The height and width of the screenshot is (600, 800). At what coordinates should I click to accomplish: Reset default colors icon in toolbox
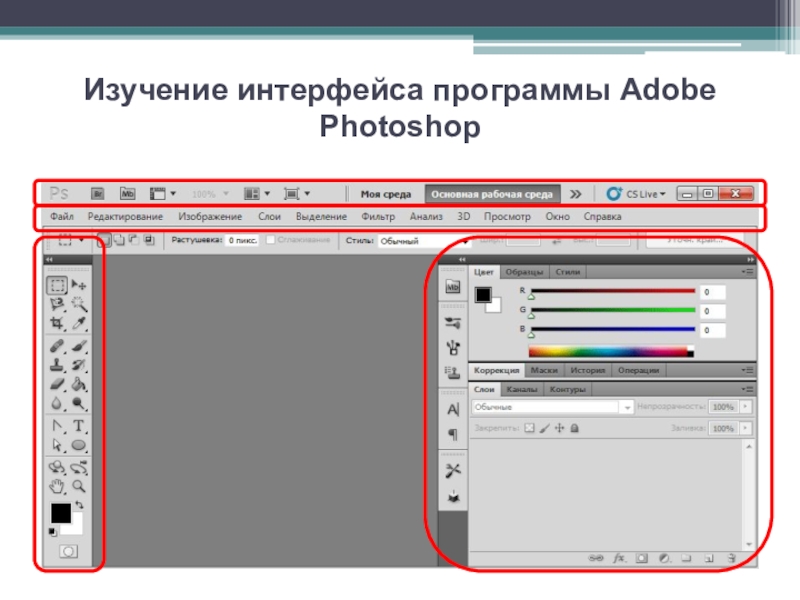53,532
